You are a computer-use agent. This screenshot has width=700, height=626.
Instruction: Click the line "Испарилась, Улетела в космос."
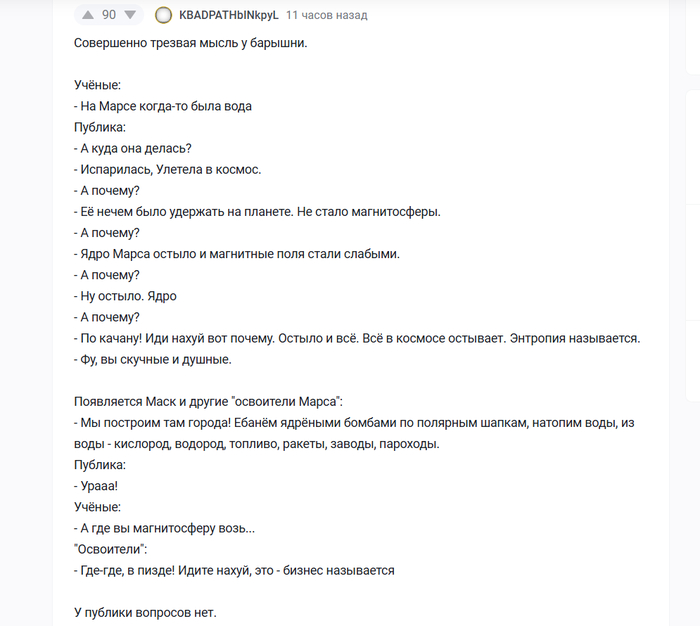pos(170,169)
